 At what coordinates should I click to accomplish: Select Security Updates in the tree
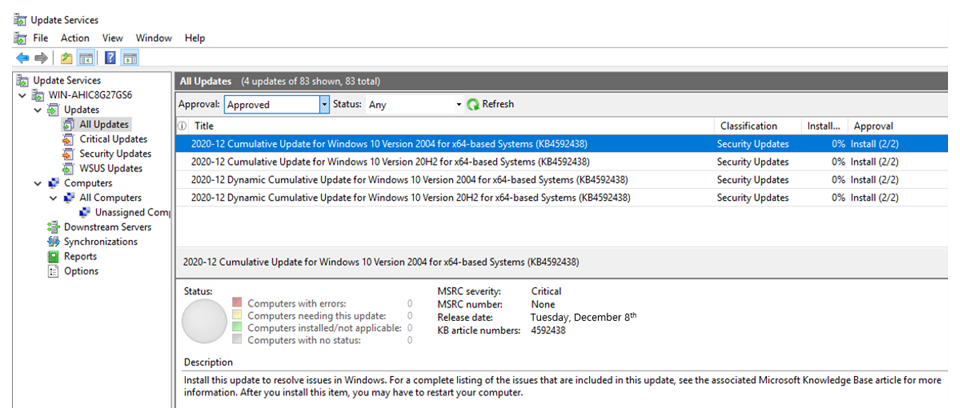click(115, 154)
